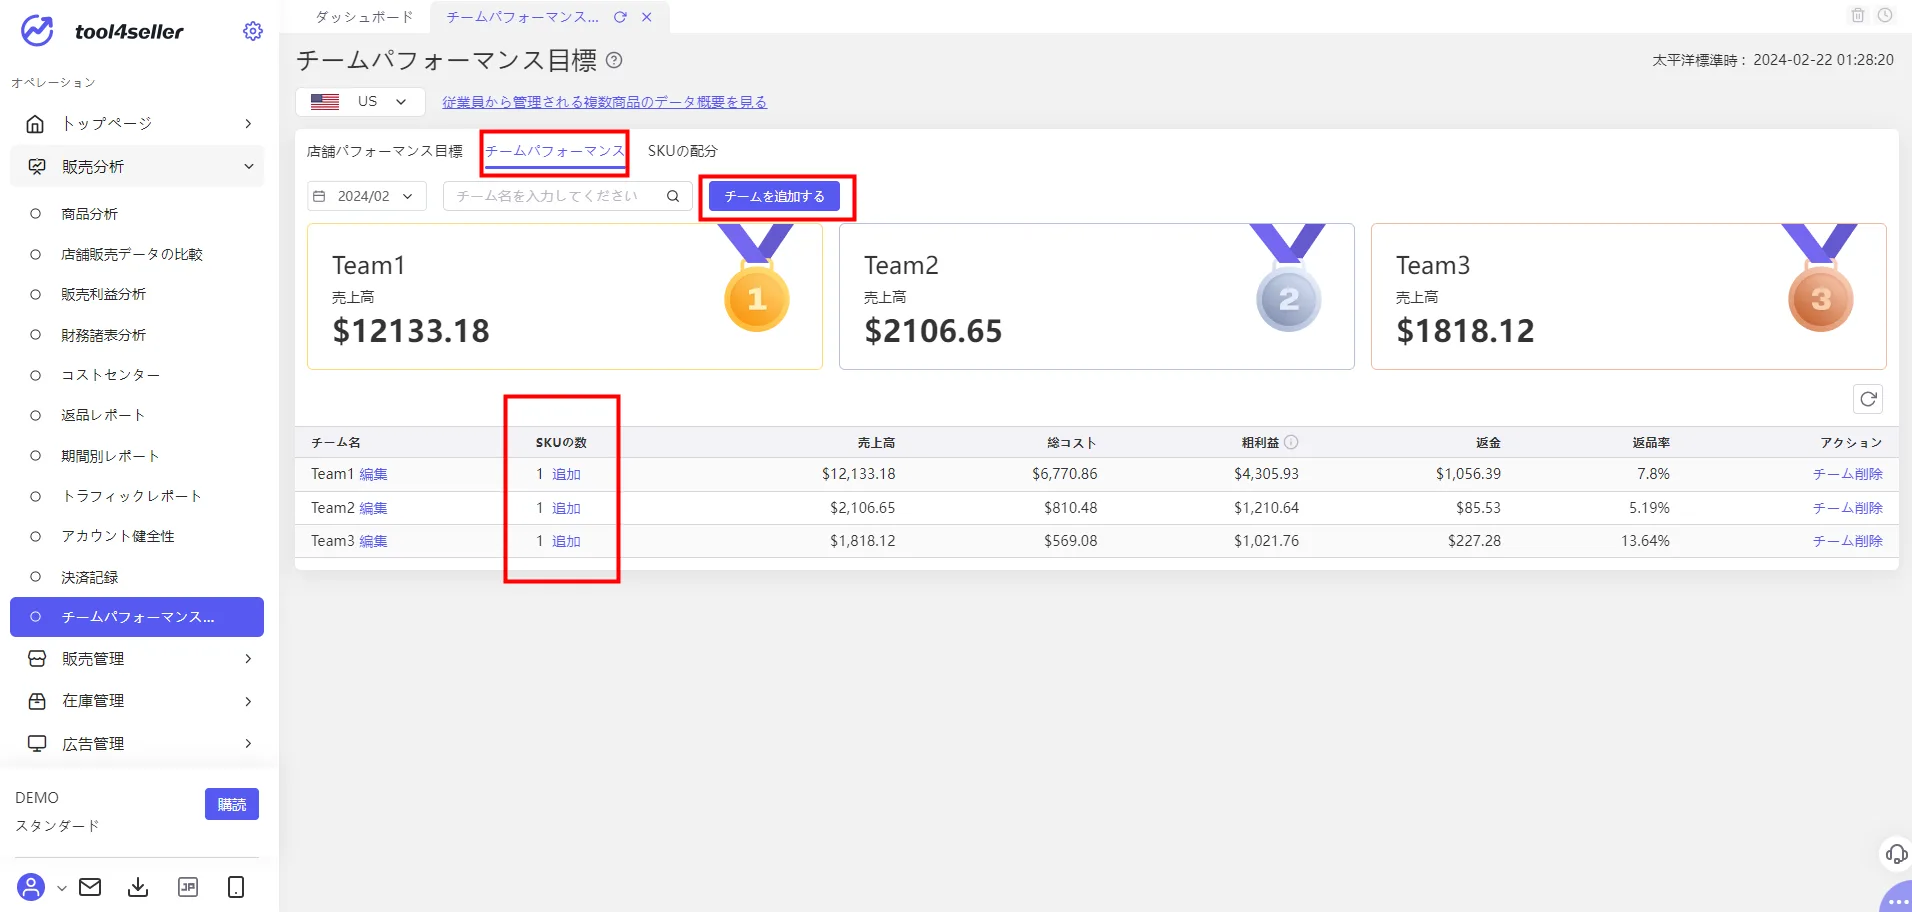
Task: Click the Team2 ranking card
Action: tap(1096, 296)
